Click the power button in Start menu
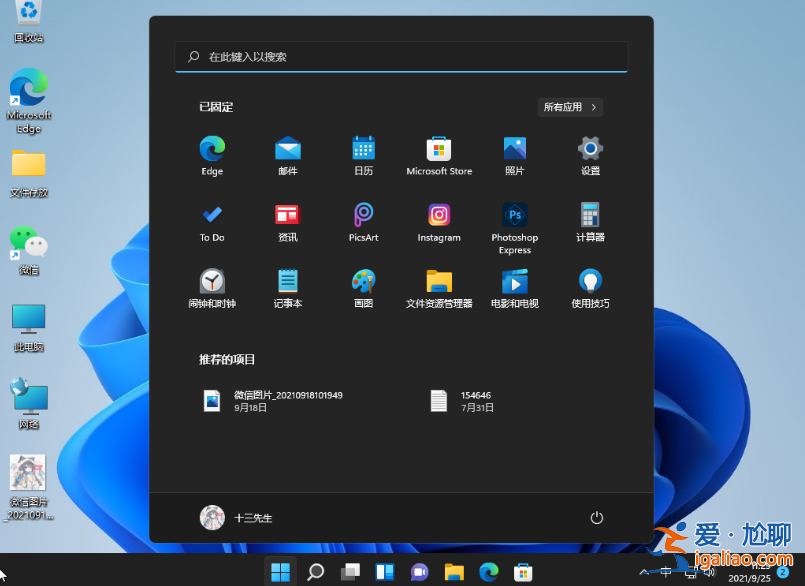805x586 pixels. (597, 518)
